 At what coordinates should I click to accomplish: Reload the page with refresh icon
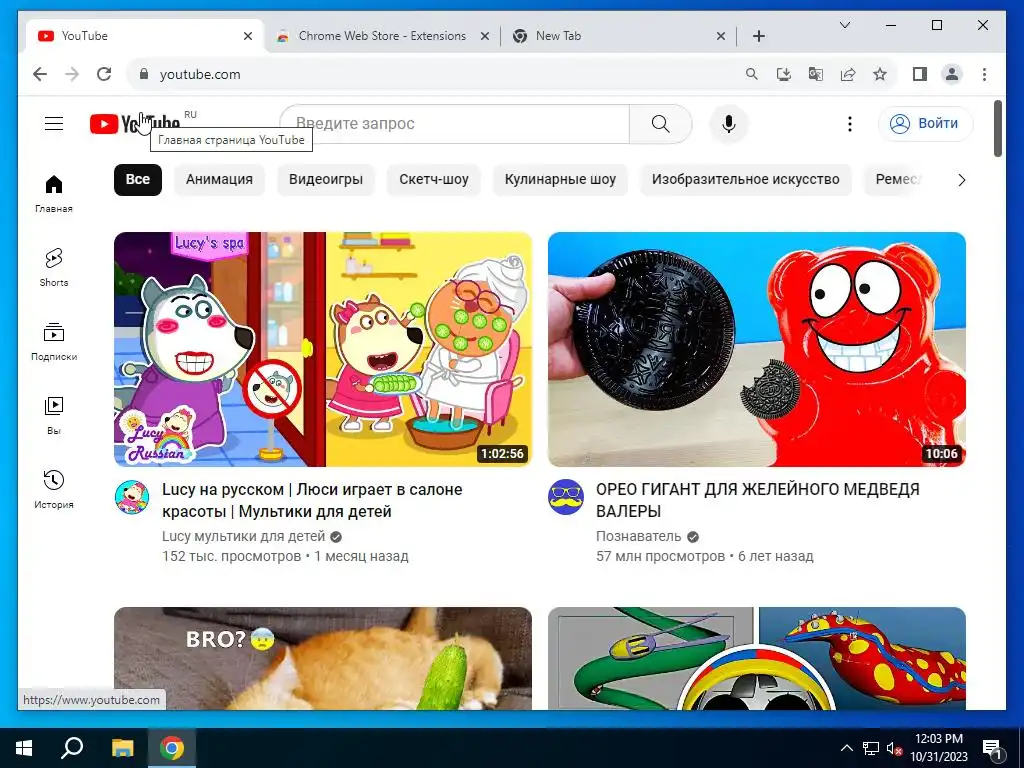pyautogui.click(x=104, y=74)
